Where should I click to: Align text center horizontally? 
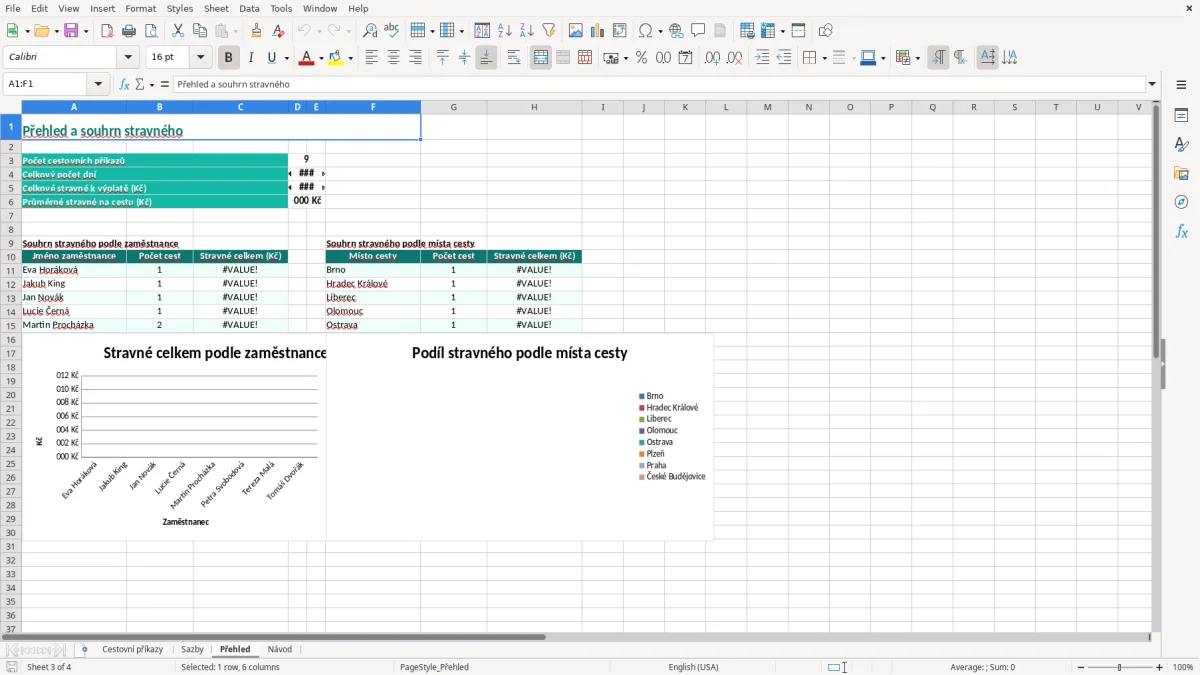394,58
